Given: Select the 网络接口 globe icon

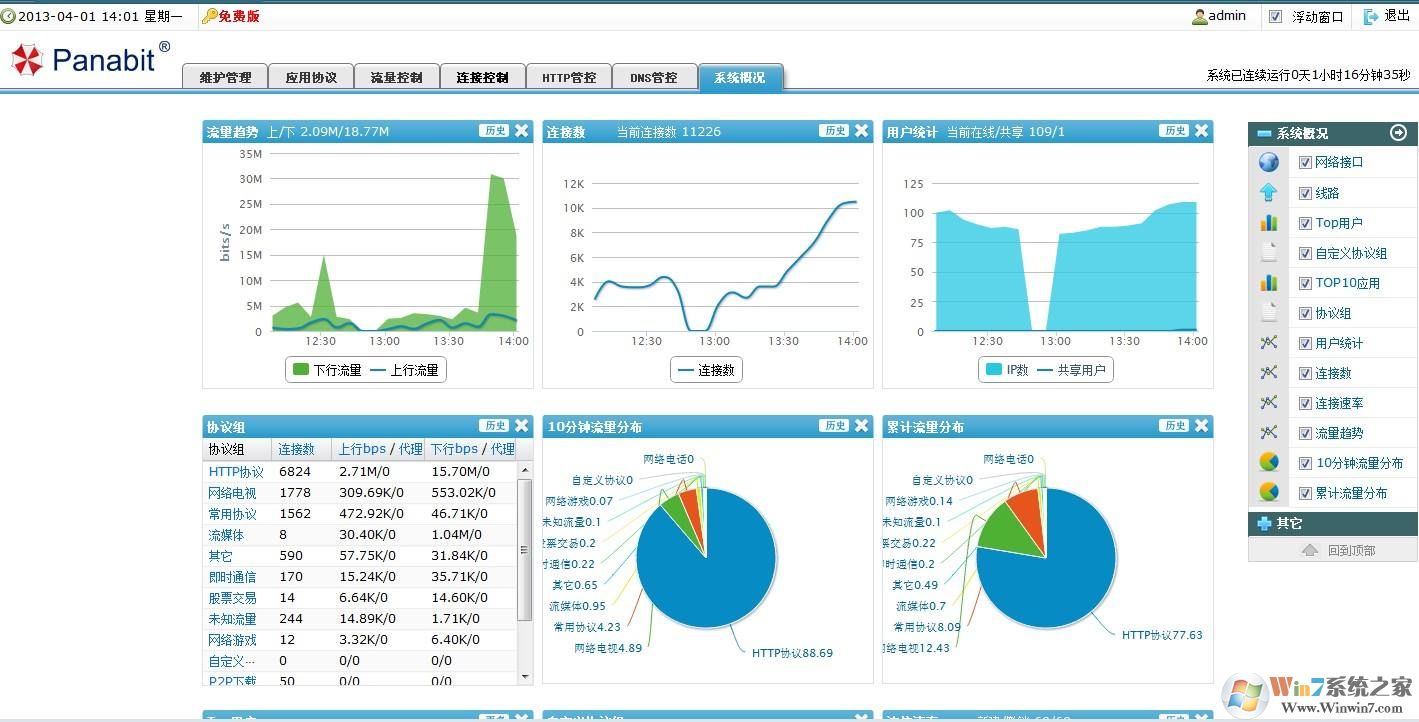Looking at the screenshot, I should tap(1268, 161).
